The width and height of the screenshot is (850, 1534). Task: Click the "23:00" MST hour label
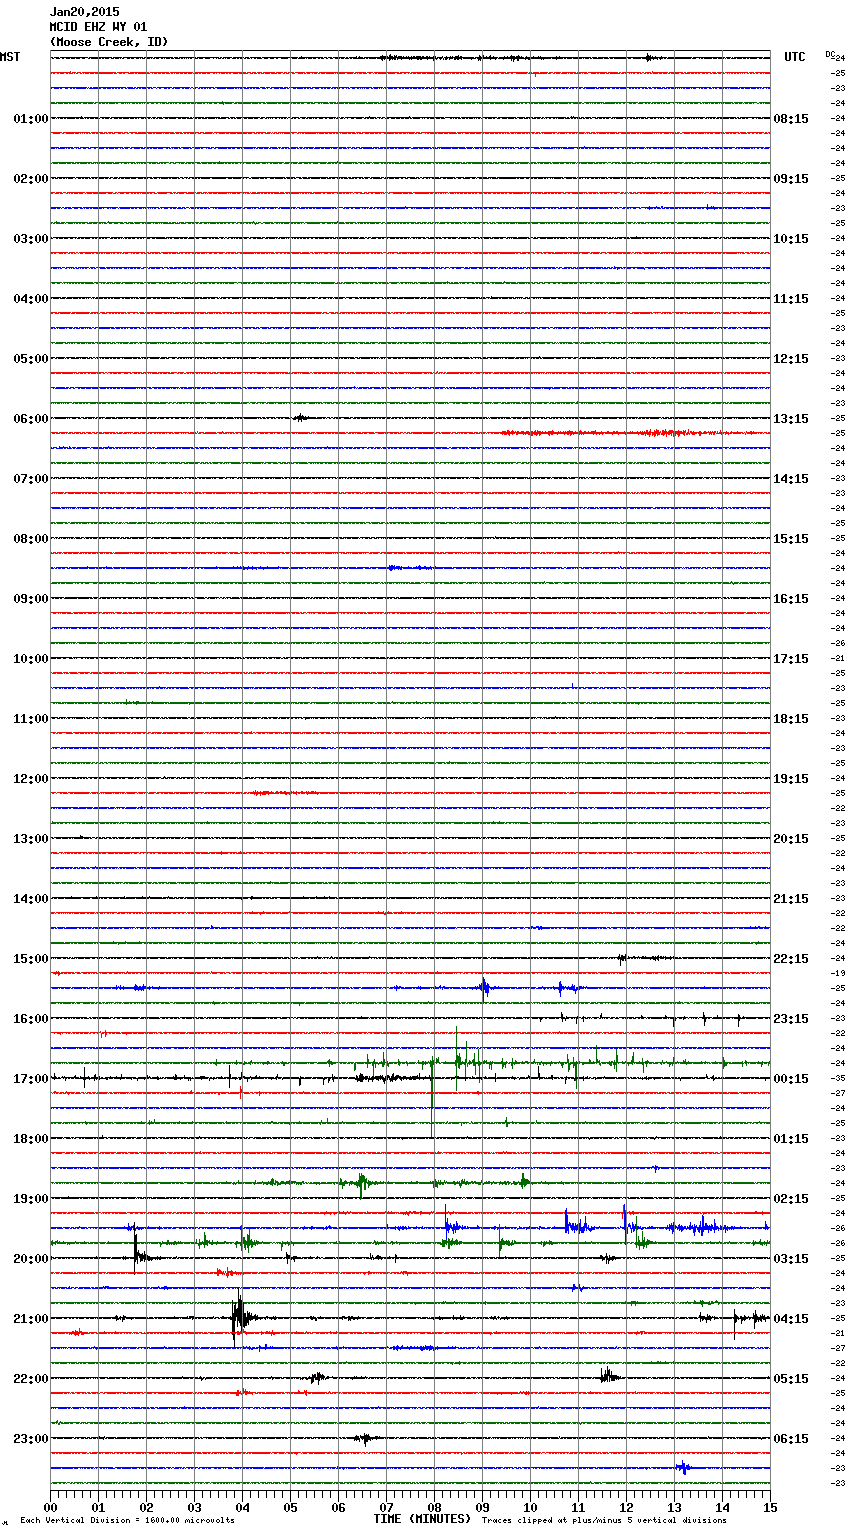[x=31, y=1438]
